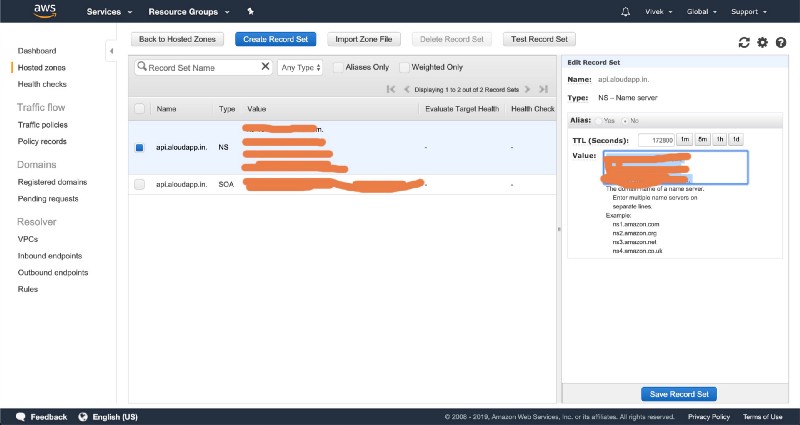Open Traffic policies page

click(x=42, y=125)
